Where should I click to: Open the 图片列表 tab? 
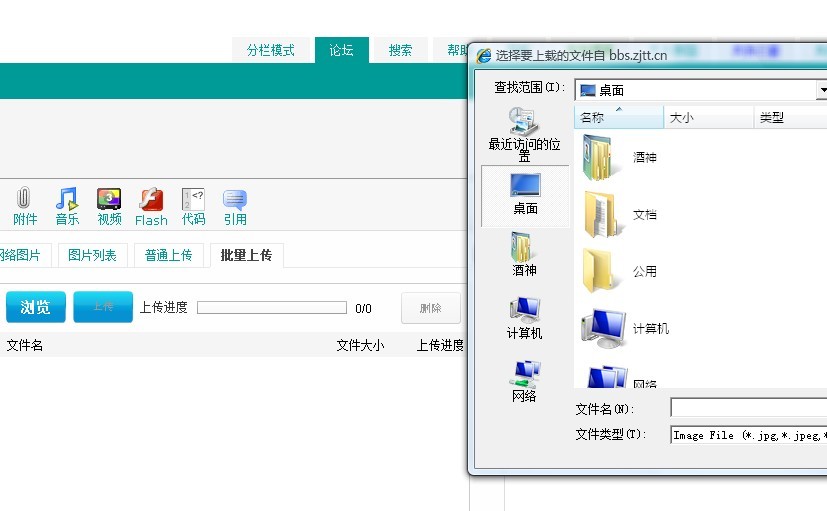point(92,255)
